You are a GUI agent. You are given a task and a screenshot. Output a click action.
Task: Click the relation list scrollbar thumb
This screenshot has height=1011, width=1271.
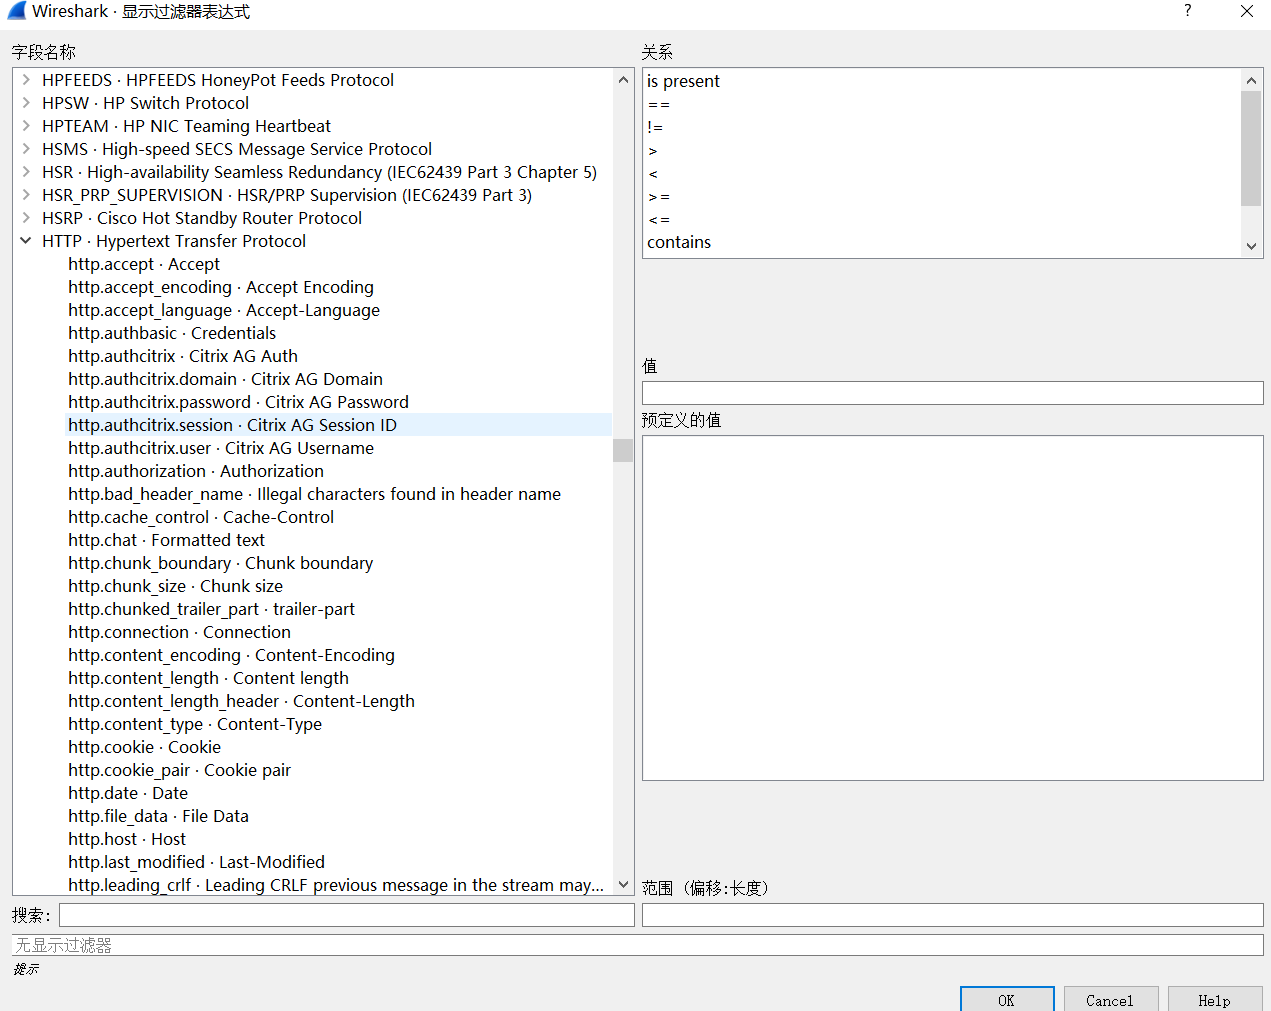click(x=1251, y=148)
